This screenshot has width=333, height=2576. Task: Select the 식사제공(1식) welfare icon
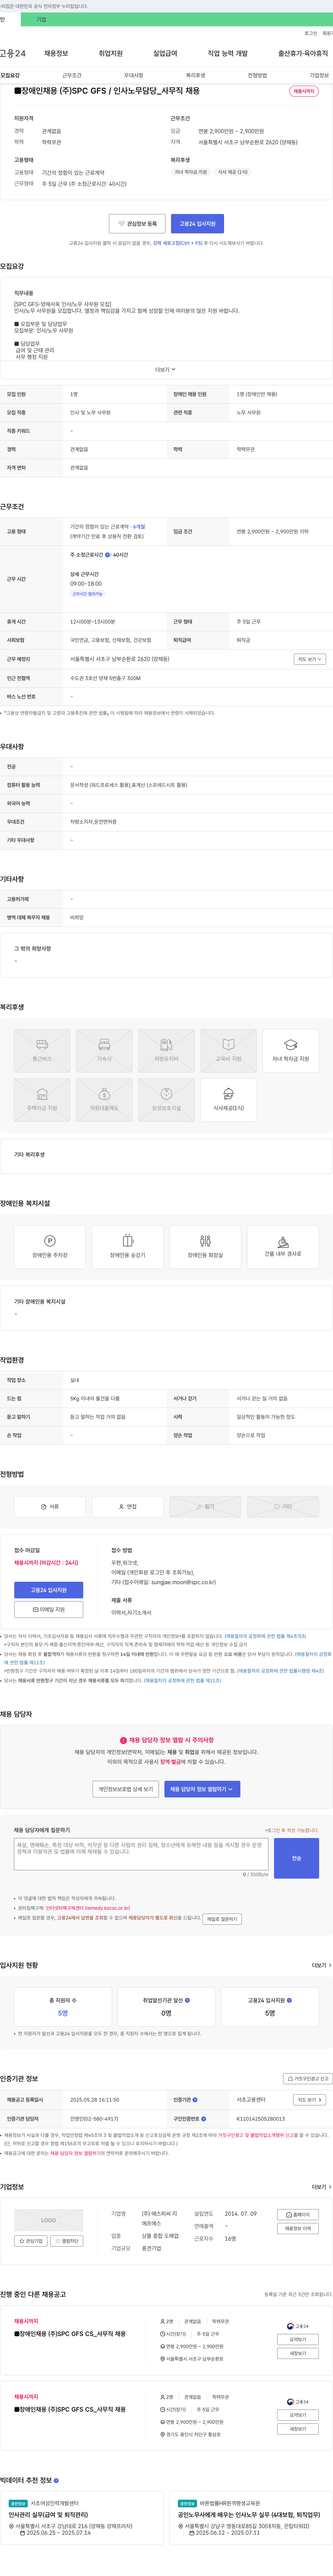pos(228,1100)
